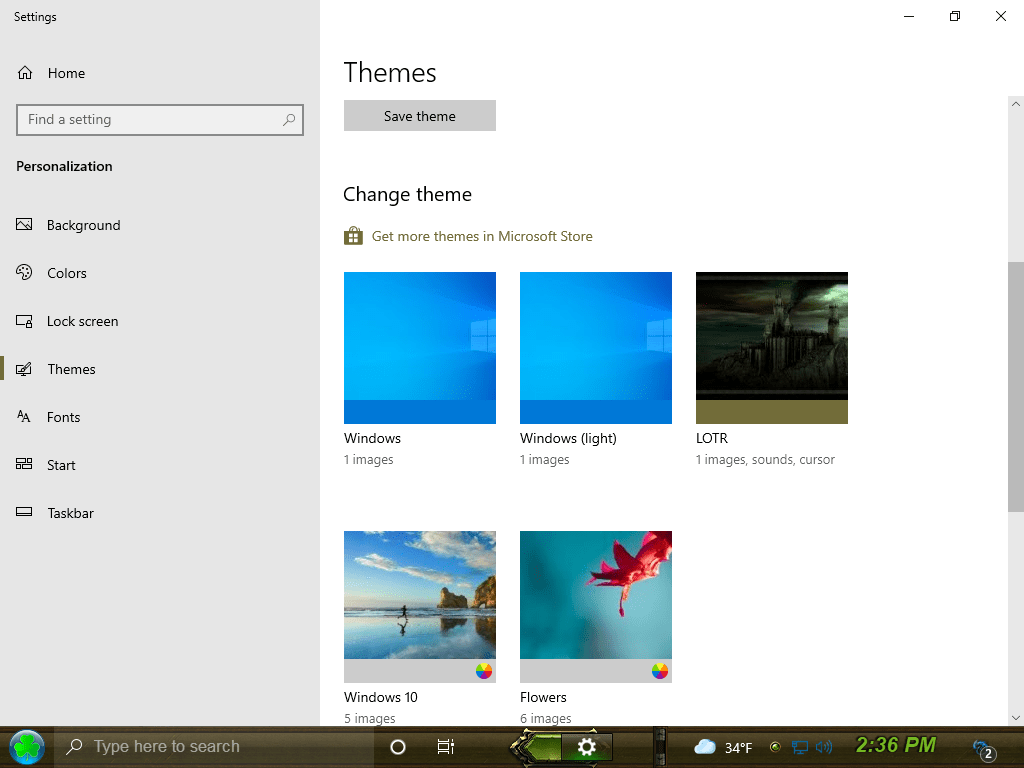The height and width of the screenshot is (768, 1024).
Task: Click the Home house icon
Action: coord(25,72)
